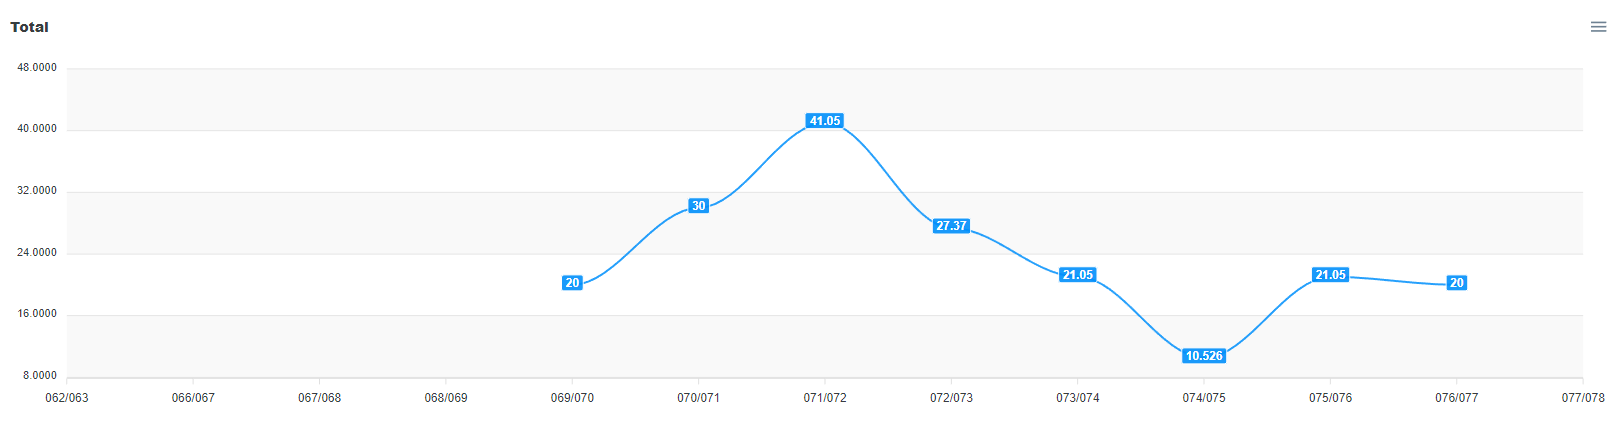The width and height of the screenshot is (1611, 443).
Task: Select the 20 label at 076/077
Action: 1457,283
